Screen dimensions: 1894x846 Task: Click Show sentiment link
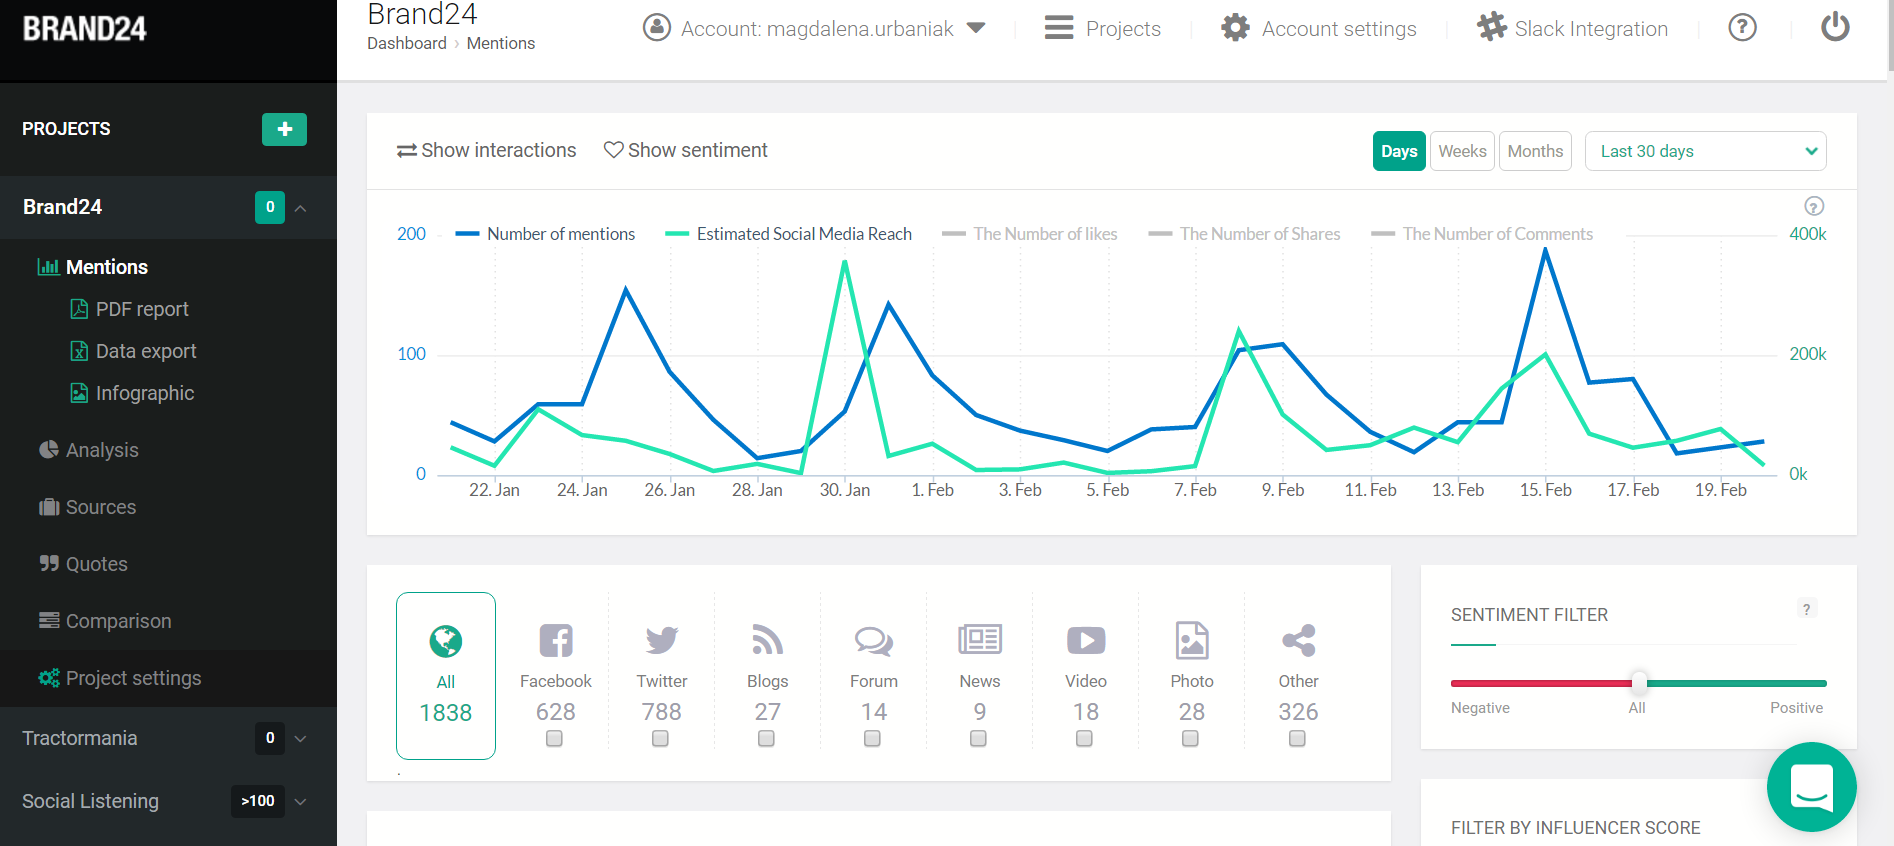pos(686,150)
